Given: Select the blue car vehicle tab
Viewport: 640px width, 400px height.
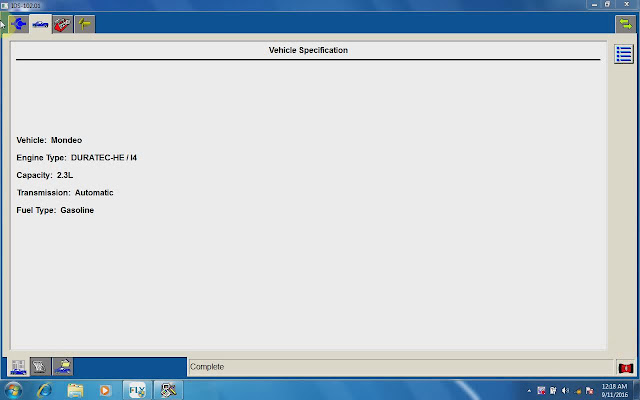Looking at the screenshot, I should (40, 24).
